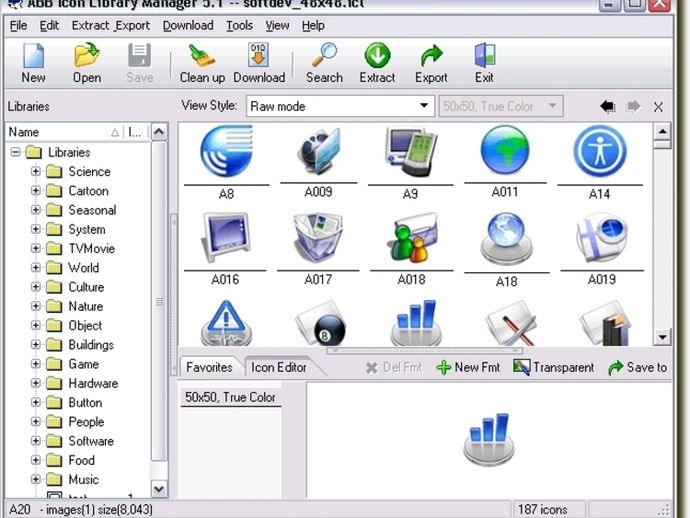Click the Download toolbar icon
690x518 pixels.
[259, 63]
